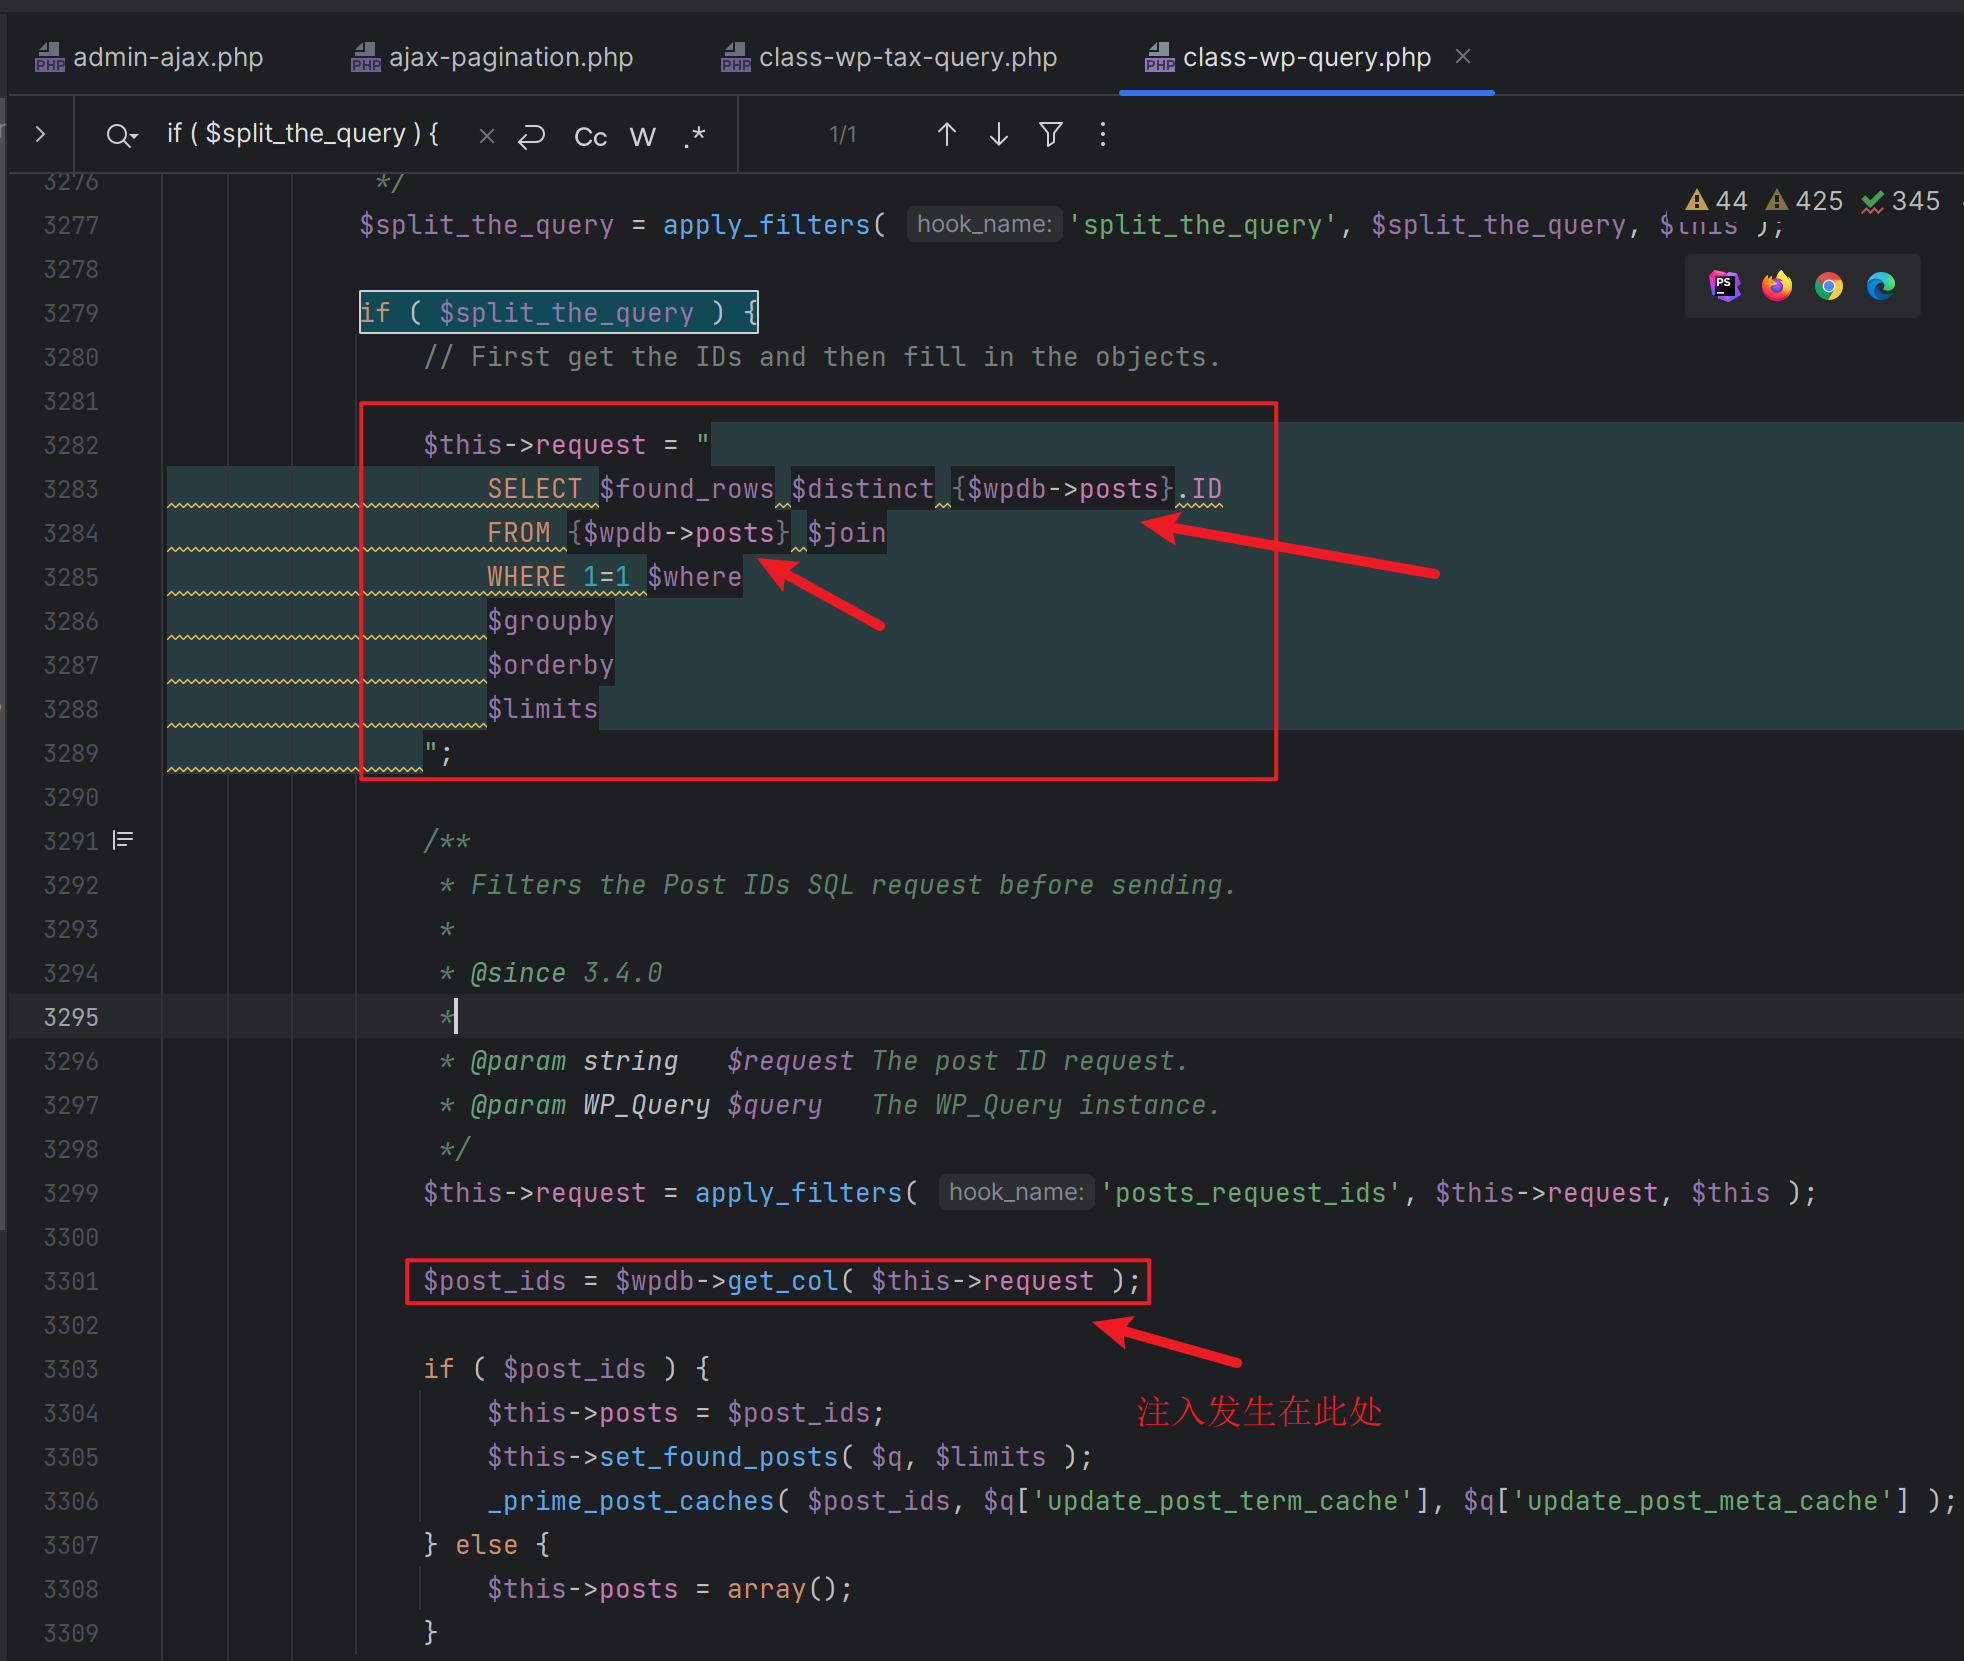The width and height of the screenshot is (1964, 1661).
Task: Expand the replace field chevron
Action: [40, 134]
